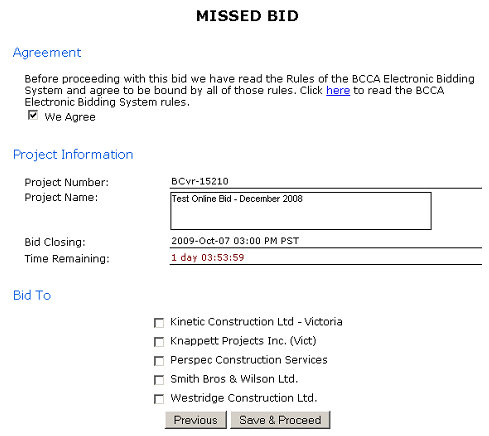Click the red Time Remaining countdown
489x436 pixels.
[208, 257]
